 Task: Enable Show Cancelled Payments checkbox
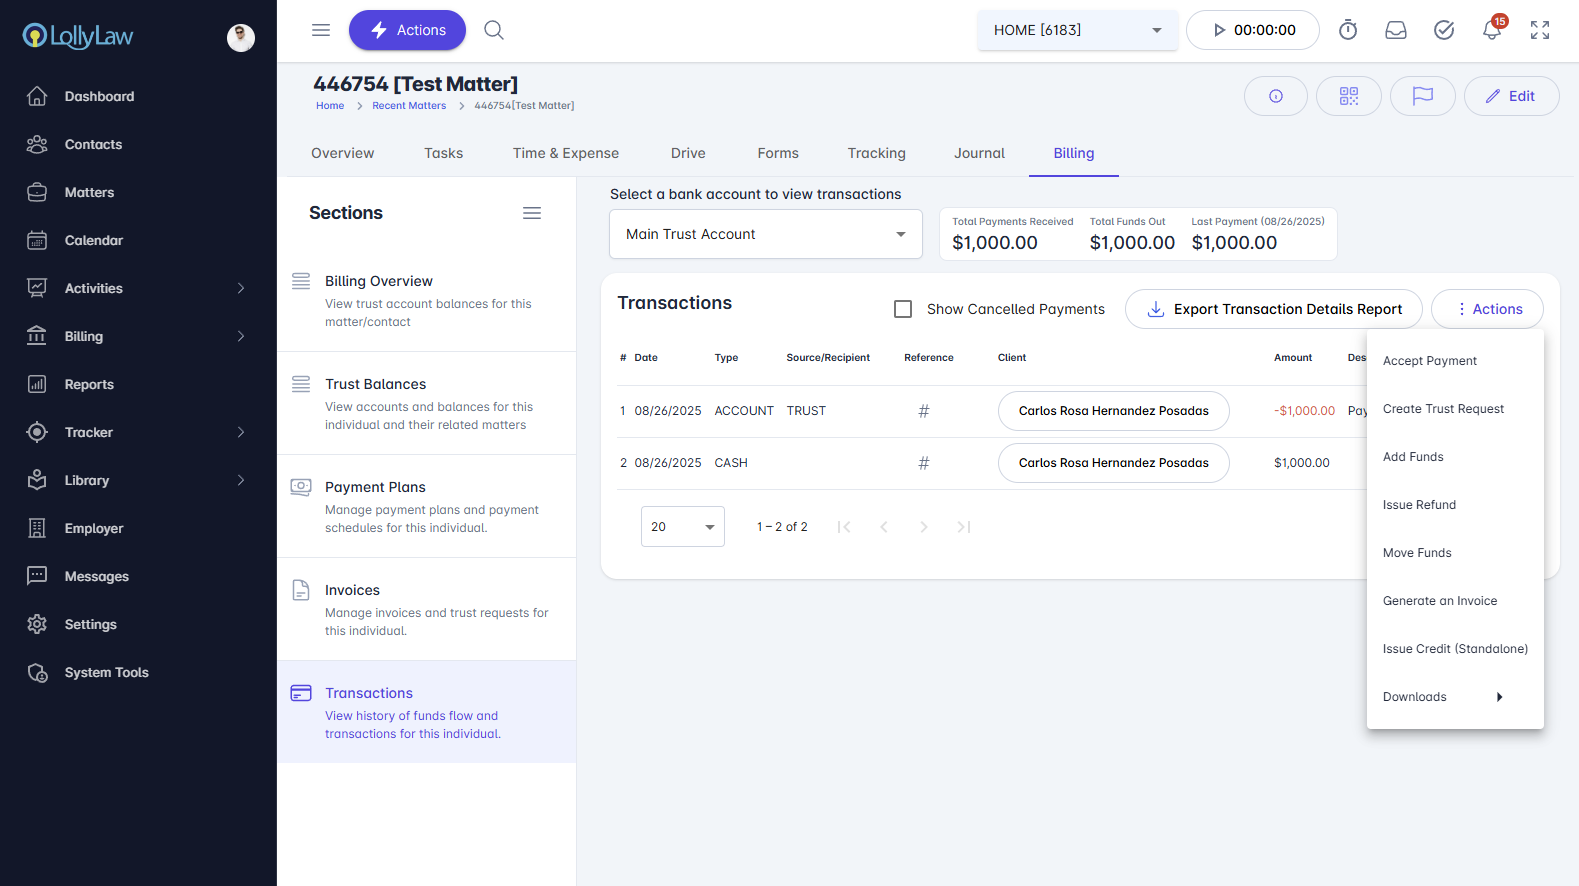[x=903, y=309]
